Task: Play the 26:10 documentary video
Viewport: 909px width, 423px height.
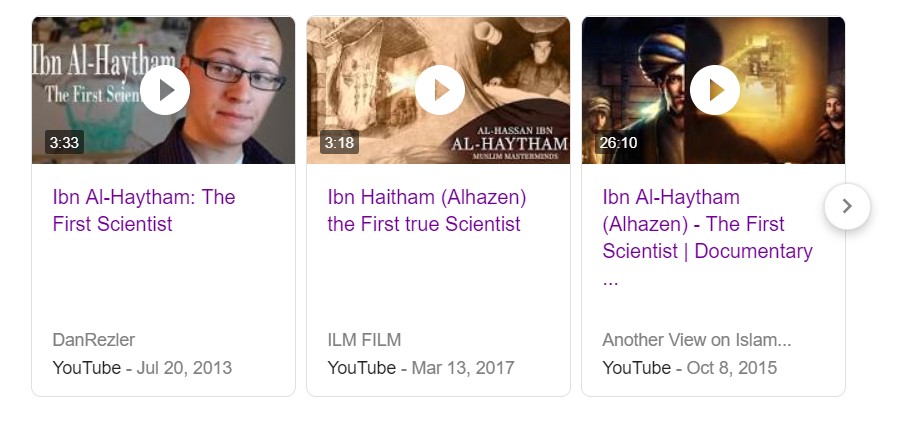Action: (715, 90)
